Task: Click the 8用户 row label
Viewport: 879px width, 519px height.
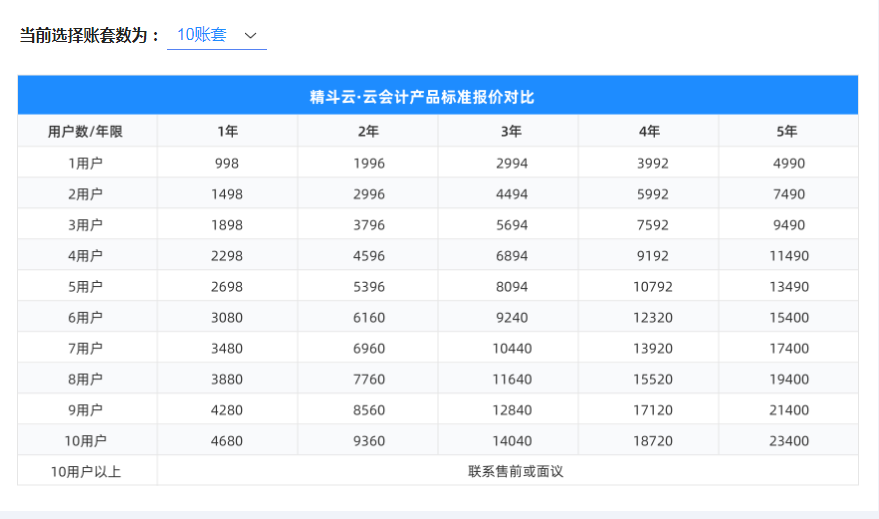Action: click(87, 378)
